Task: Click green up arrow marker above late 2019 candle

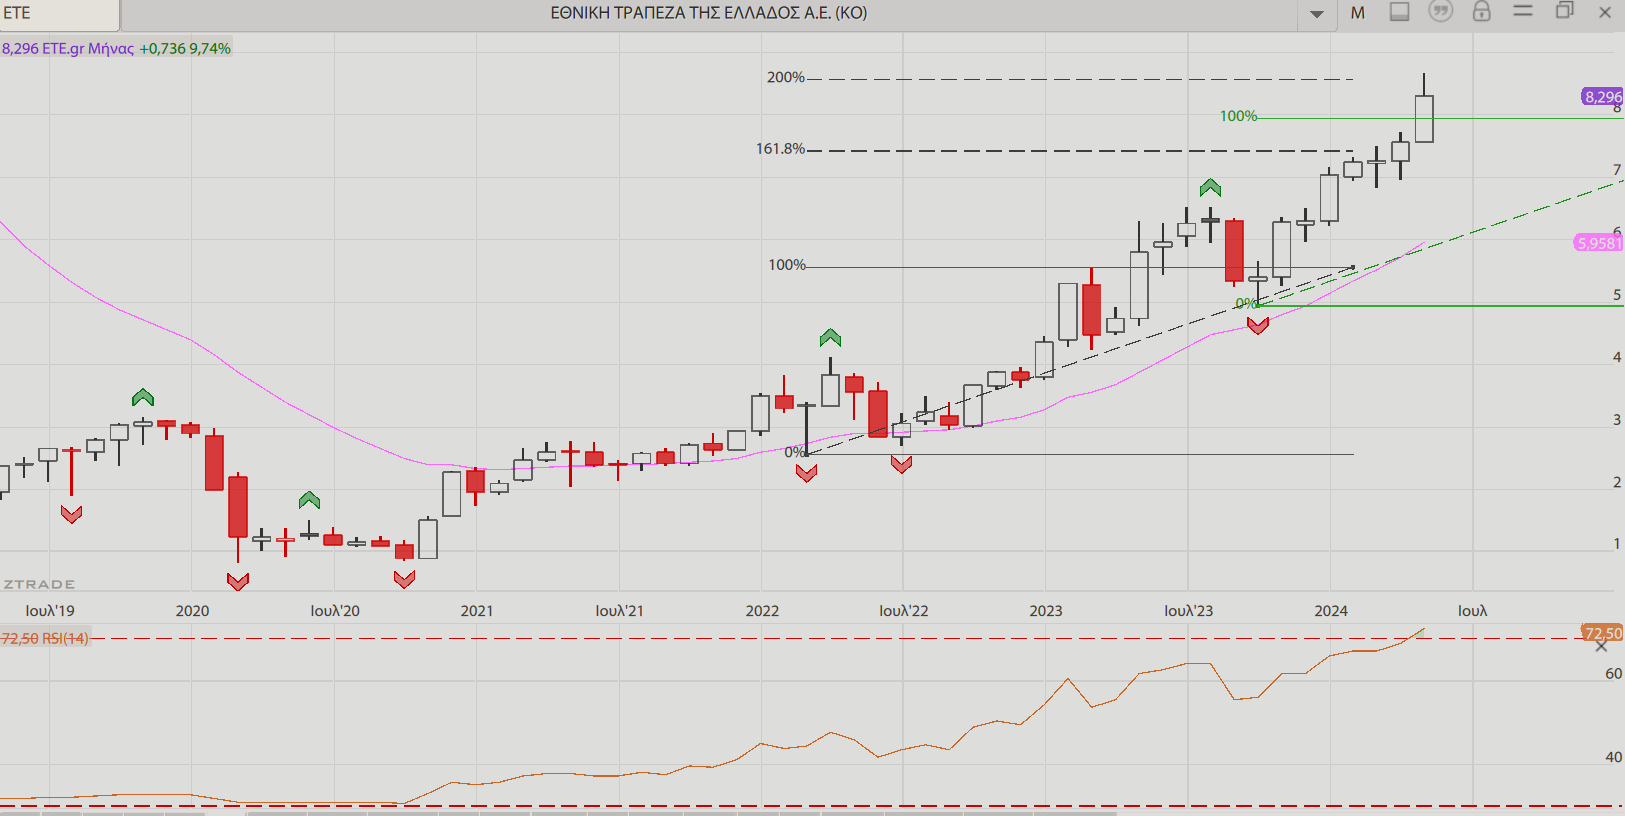Action: pyautogui.click(x=143, y=397)
